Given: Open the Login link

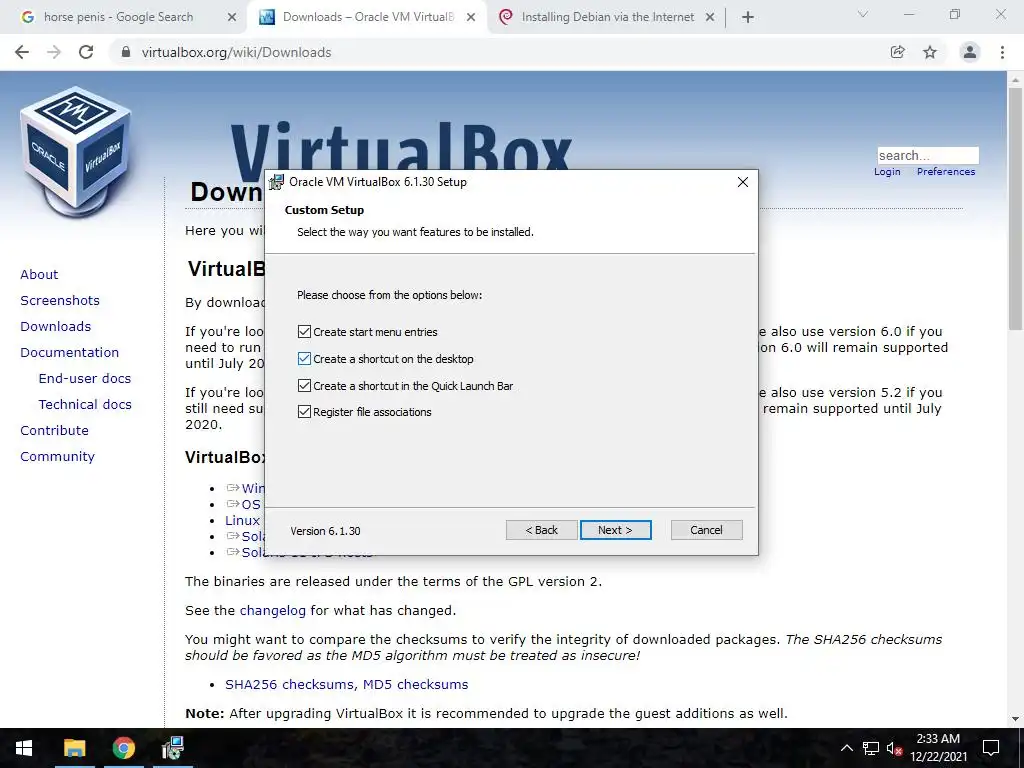Looking at the screenshot, I should pyautogui.click(x=887, y=172).
